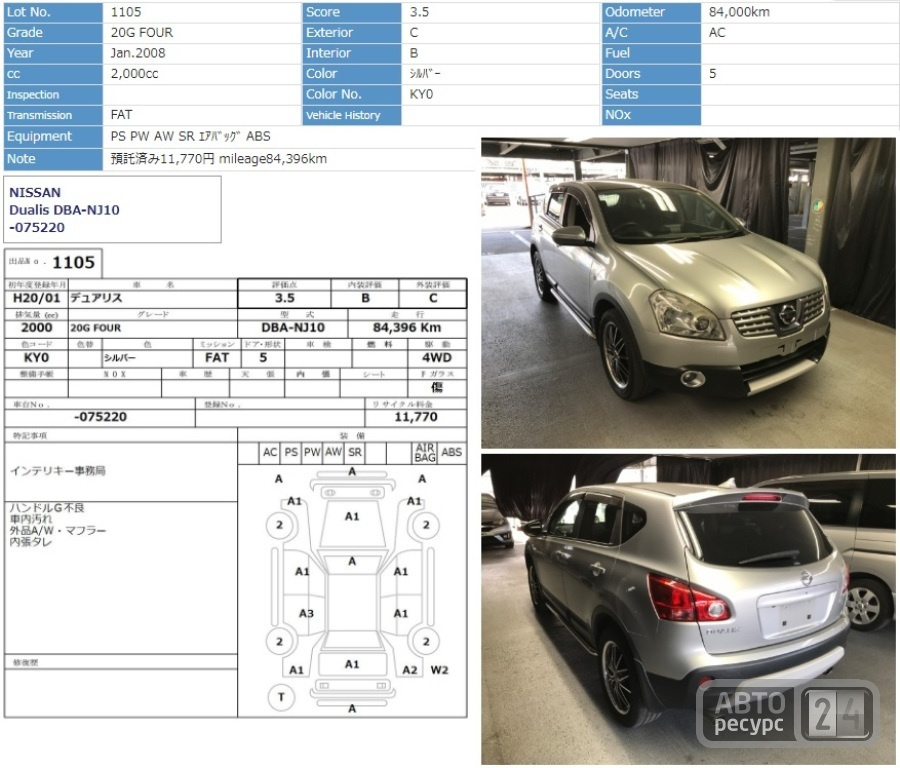Click the Inspection label cell
The height and width of the screenshot is (768, 900).
(x=53, y=95)
